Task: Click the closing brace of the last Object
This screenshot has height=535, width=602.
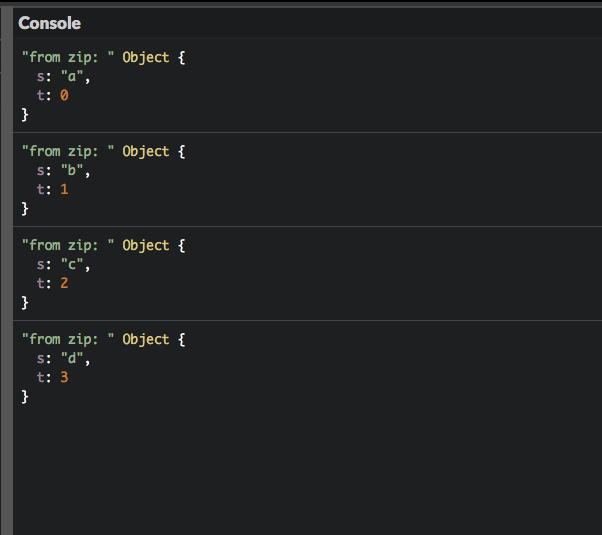Action: coord(25,397)
